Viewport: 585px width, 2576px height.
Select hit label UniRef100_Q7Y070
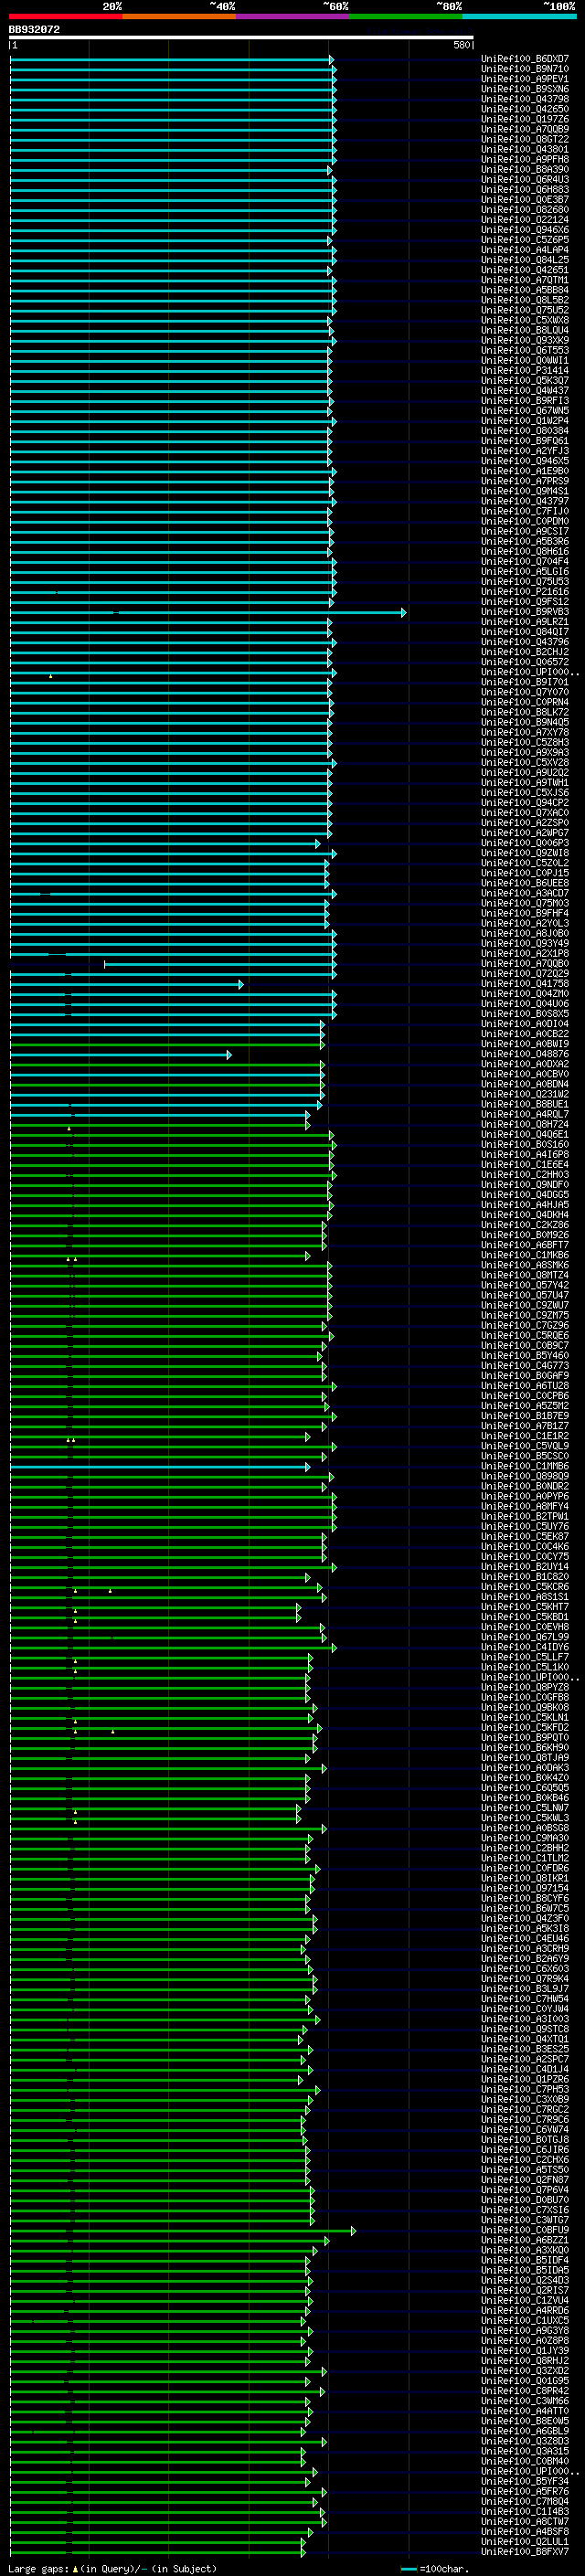click(x=525, y=692)
